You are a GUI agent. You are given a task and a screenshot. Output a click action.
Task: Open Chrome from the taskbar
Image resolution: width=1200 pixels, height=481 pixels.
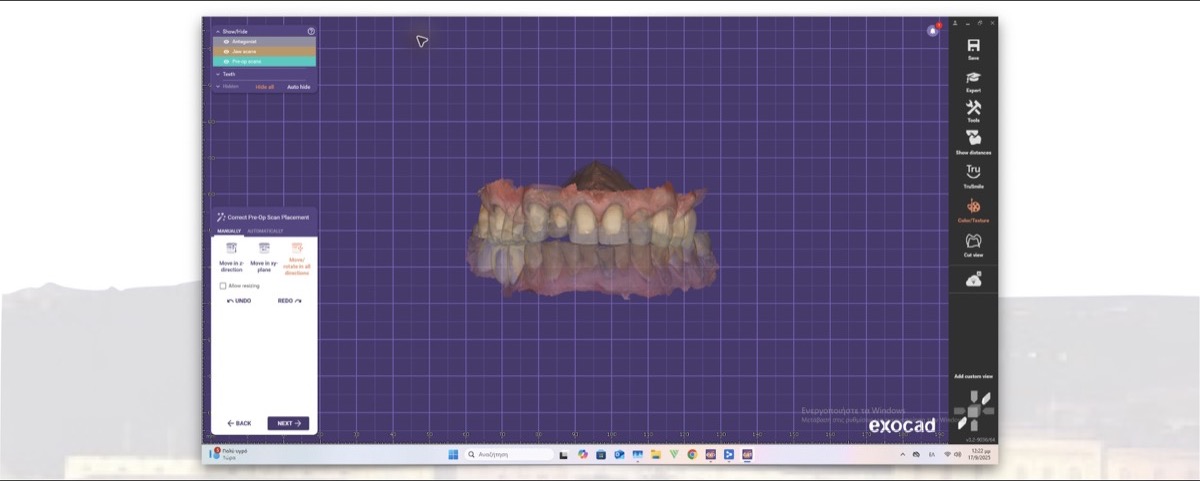pyautogui.click(x=692, y=454)
